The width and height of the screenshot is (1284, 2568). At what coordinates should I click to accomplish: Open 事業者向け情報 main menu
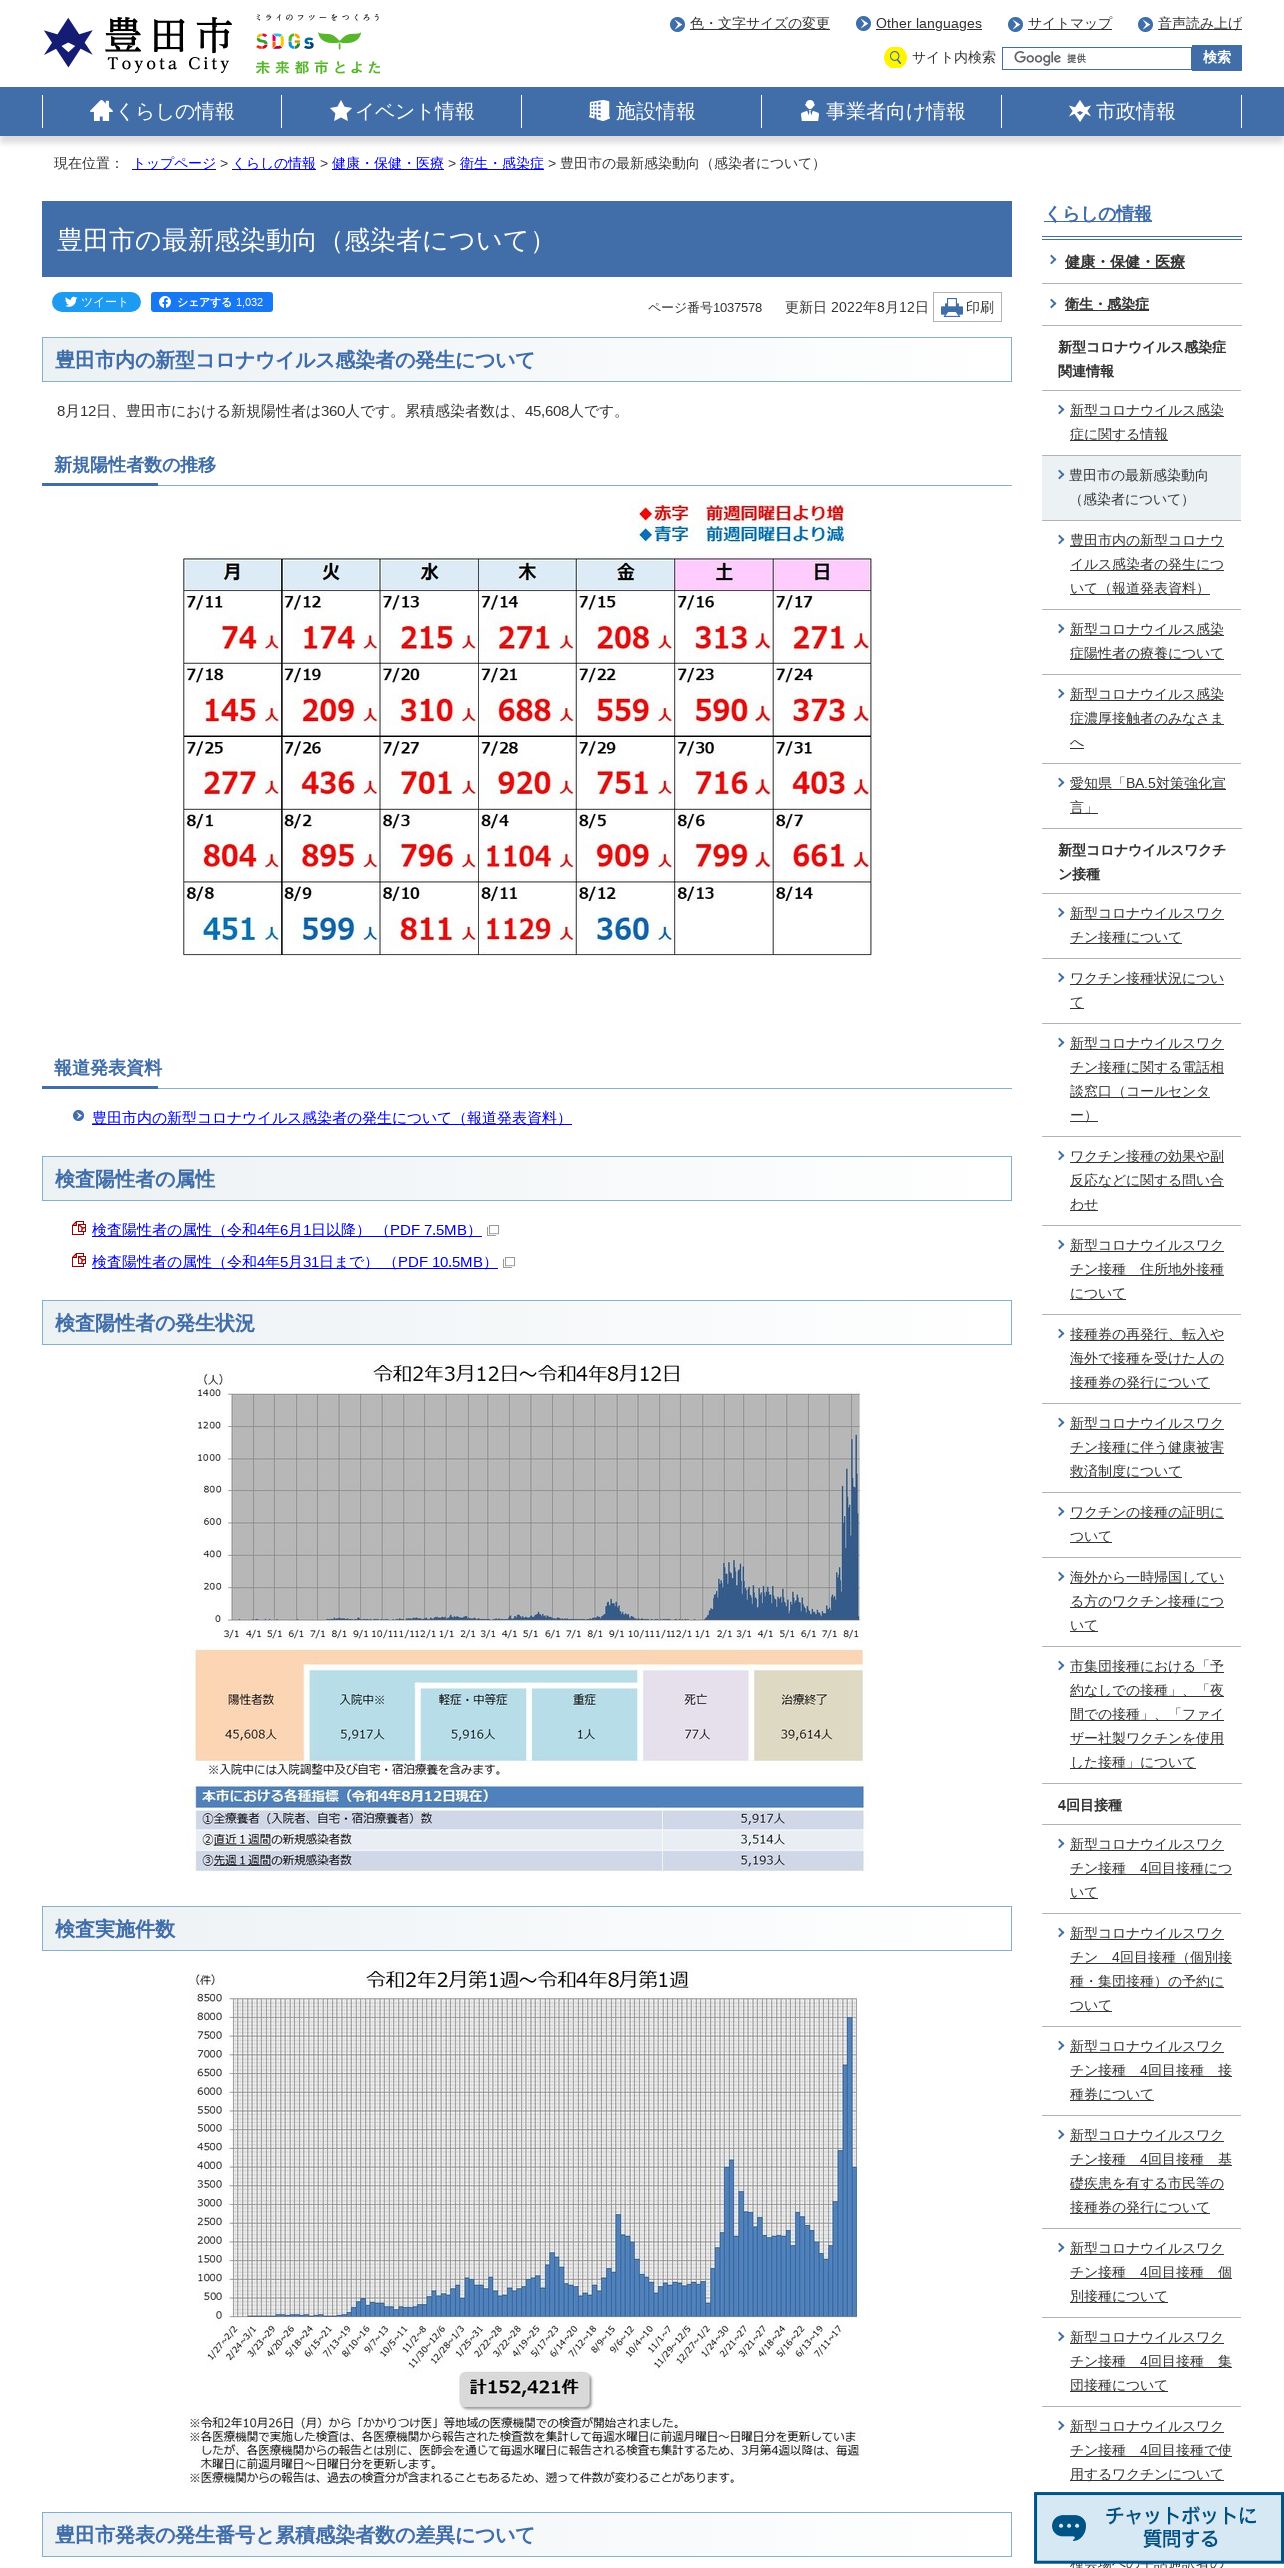tap(882, 111)
